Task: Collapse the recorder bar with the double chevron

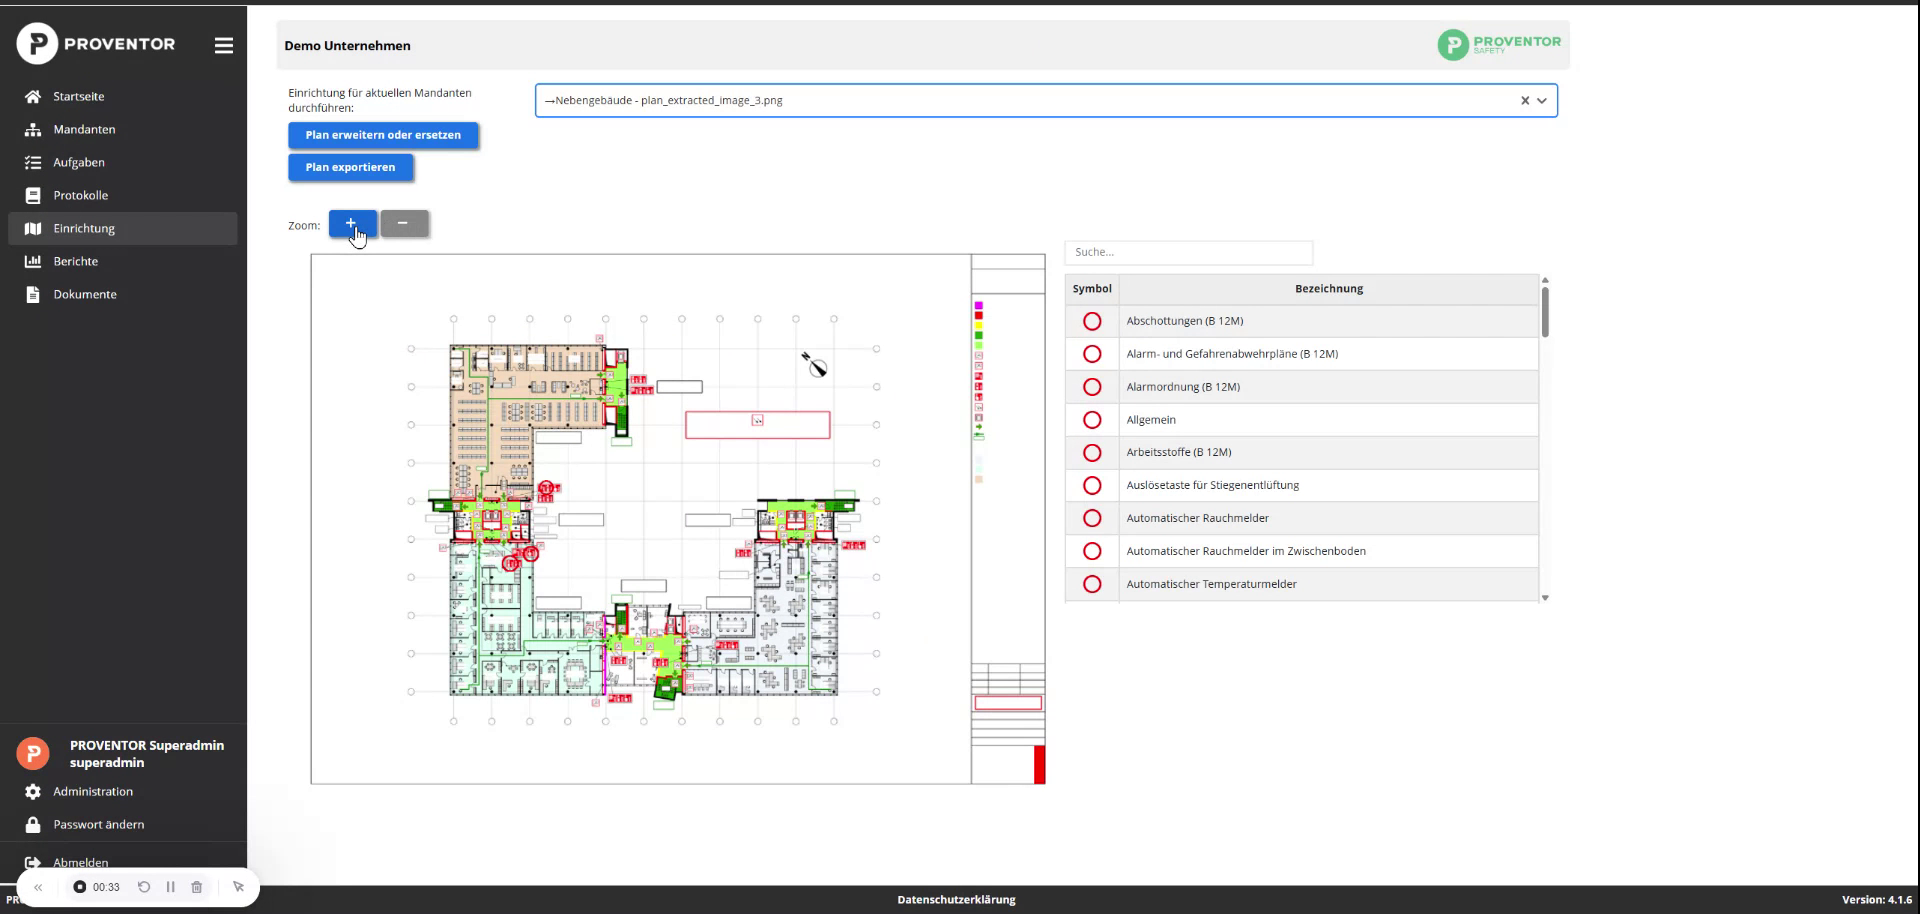Action: [x=38, y=887]
